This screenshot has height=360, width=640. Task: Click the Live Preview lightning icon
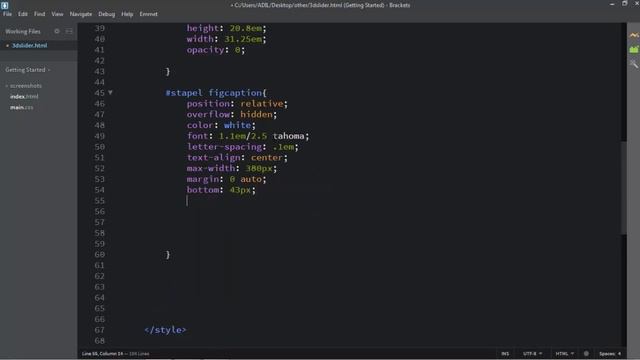[x=633, y=36]
